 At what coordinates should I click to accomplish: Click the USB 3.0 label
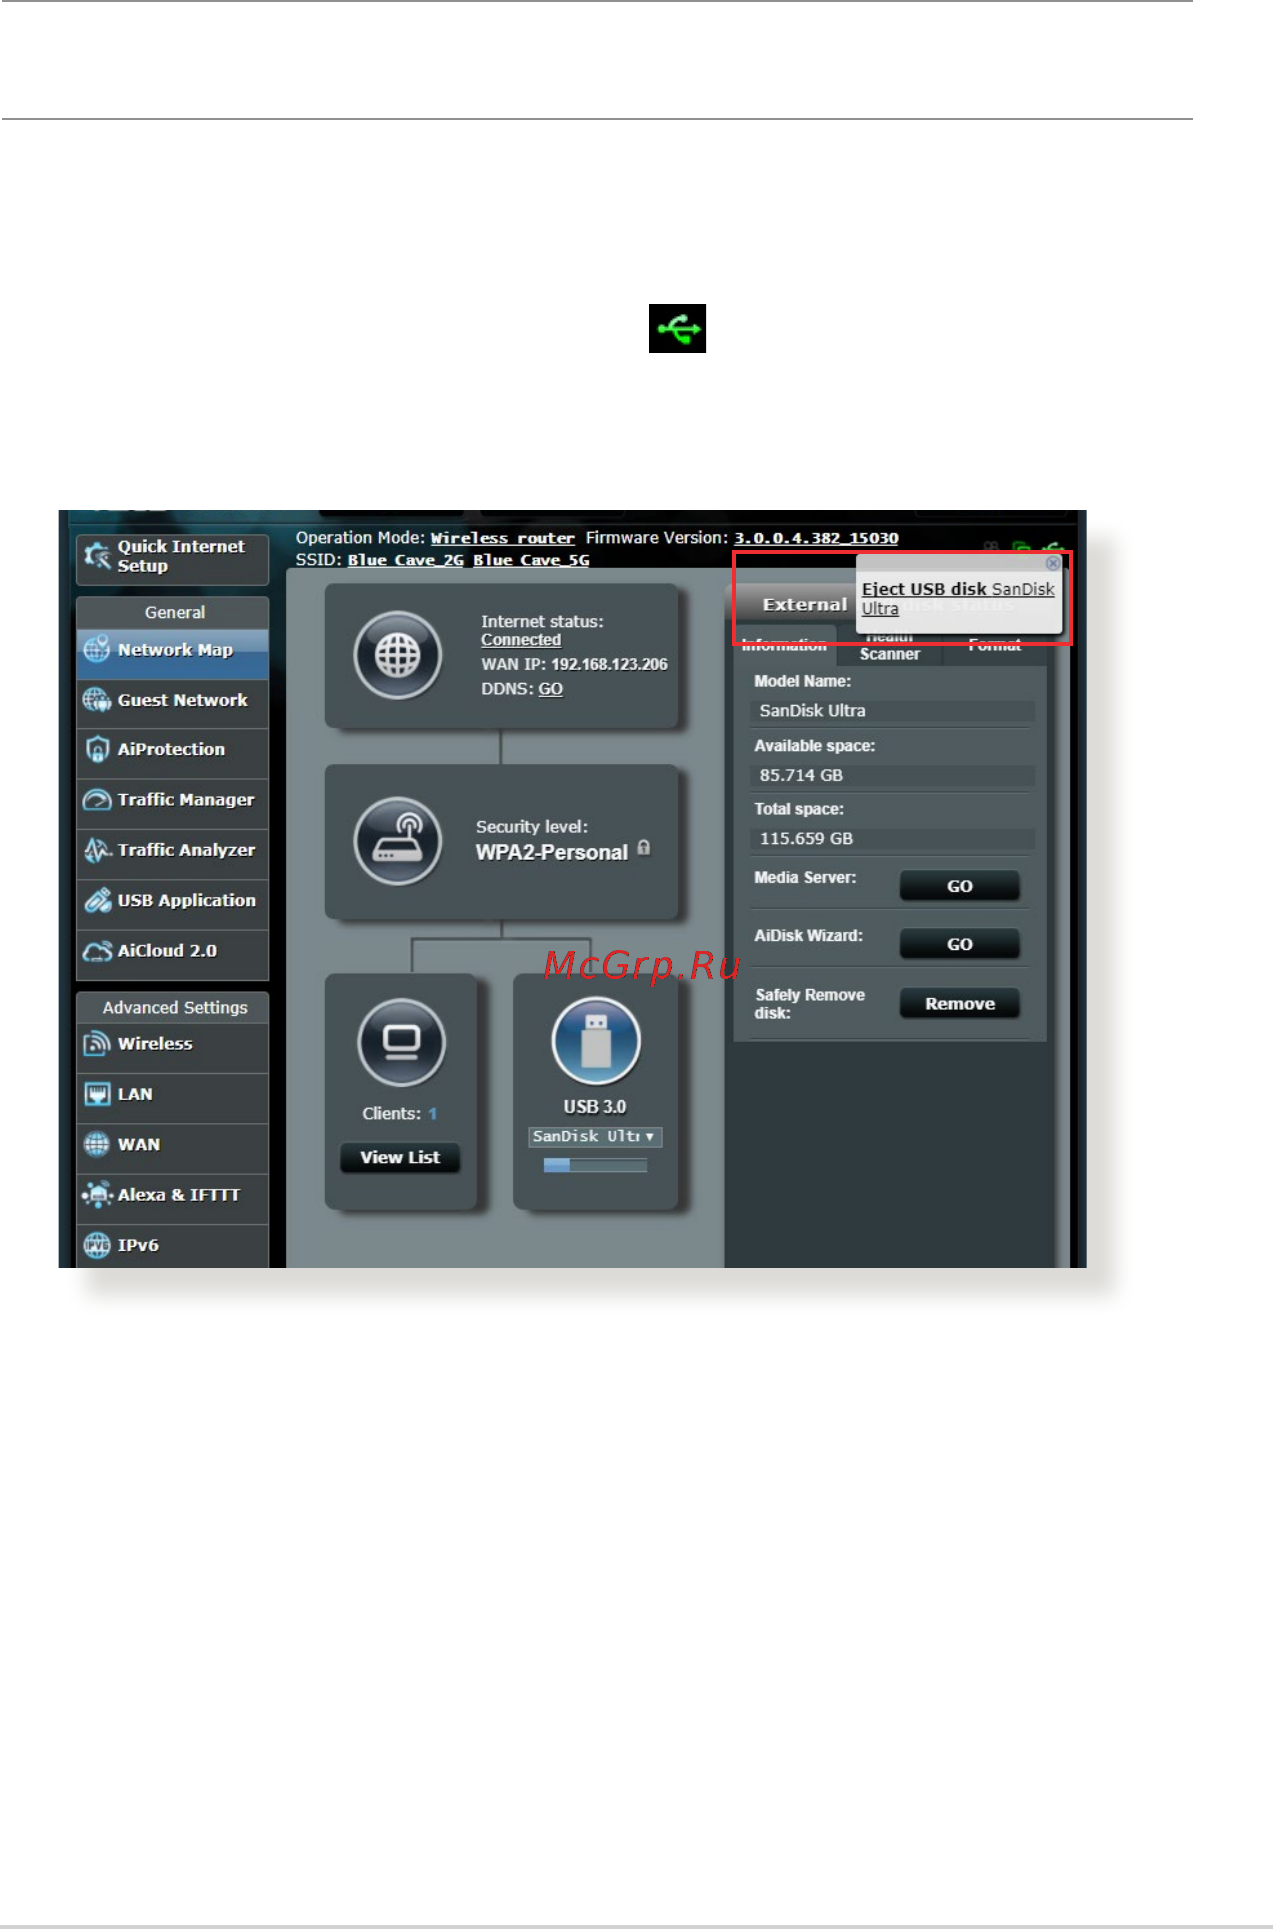(x=595, y=1107)
